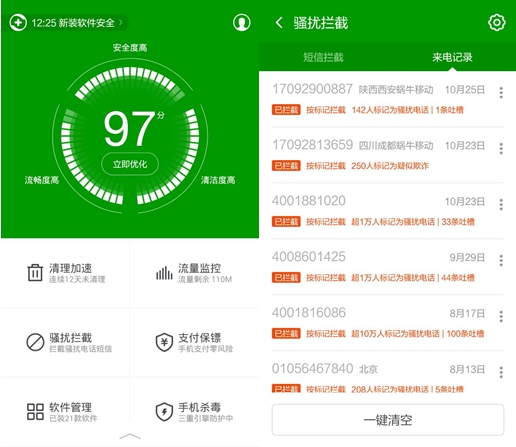Open 手机杀毒 lightning shield icon

coord(164,412)
